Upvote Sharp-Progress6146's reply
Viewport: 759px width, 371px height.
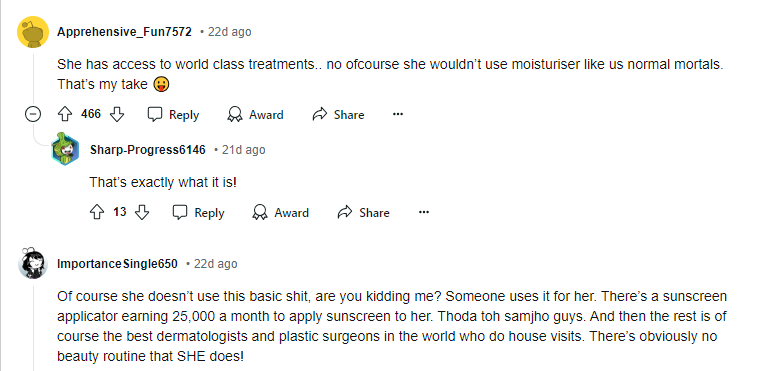coord(97,212)
